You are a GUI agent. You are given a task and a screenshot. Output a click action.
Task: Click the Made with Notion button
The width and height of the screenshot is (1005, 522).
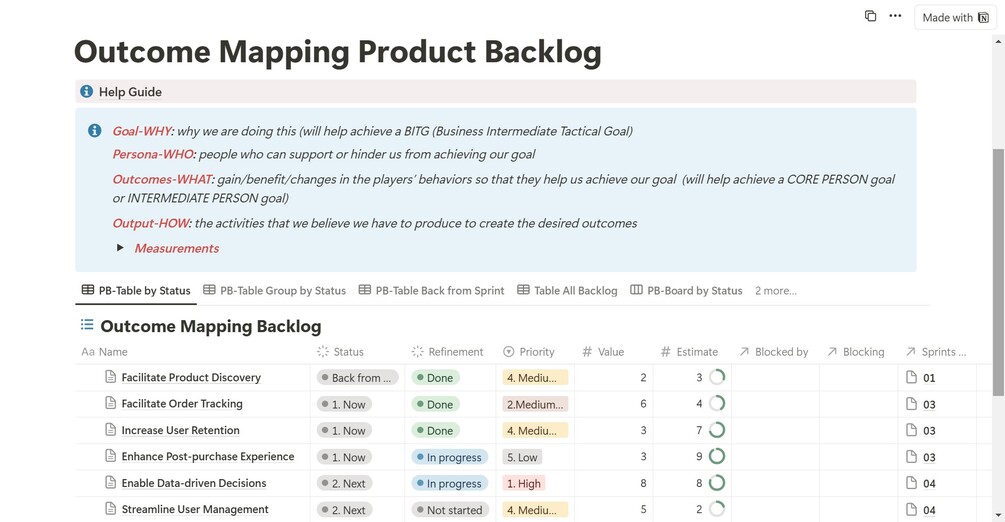point(955,17)
